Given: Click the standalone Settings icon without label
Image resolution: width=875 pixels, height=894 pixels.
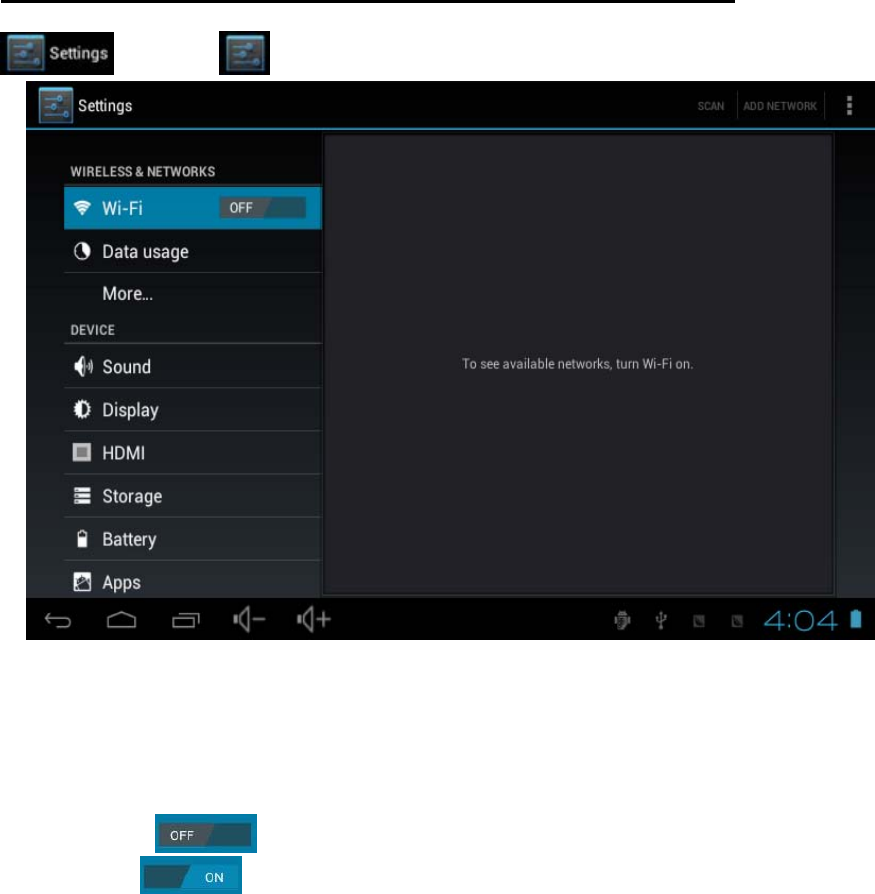Looking at the screenshot, I should coord(245,53).
